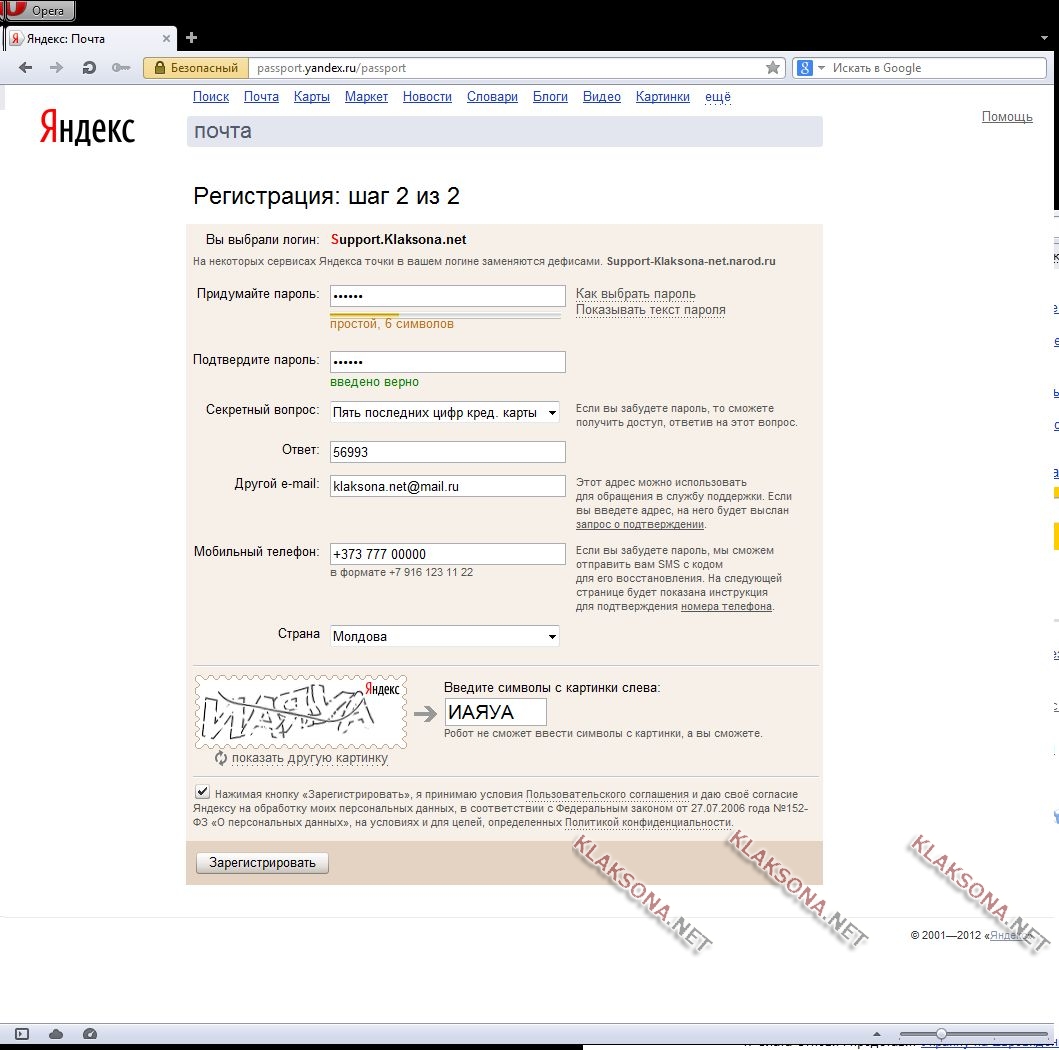Click the captcha image

click(301, 712)
